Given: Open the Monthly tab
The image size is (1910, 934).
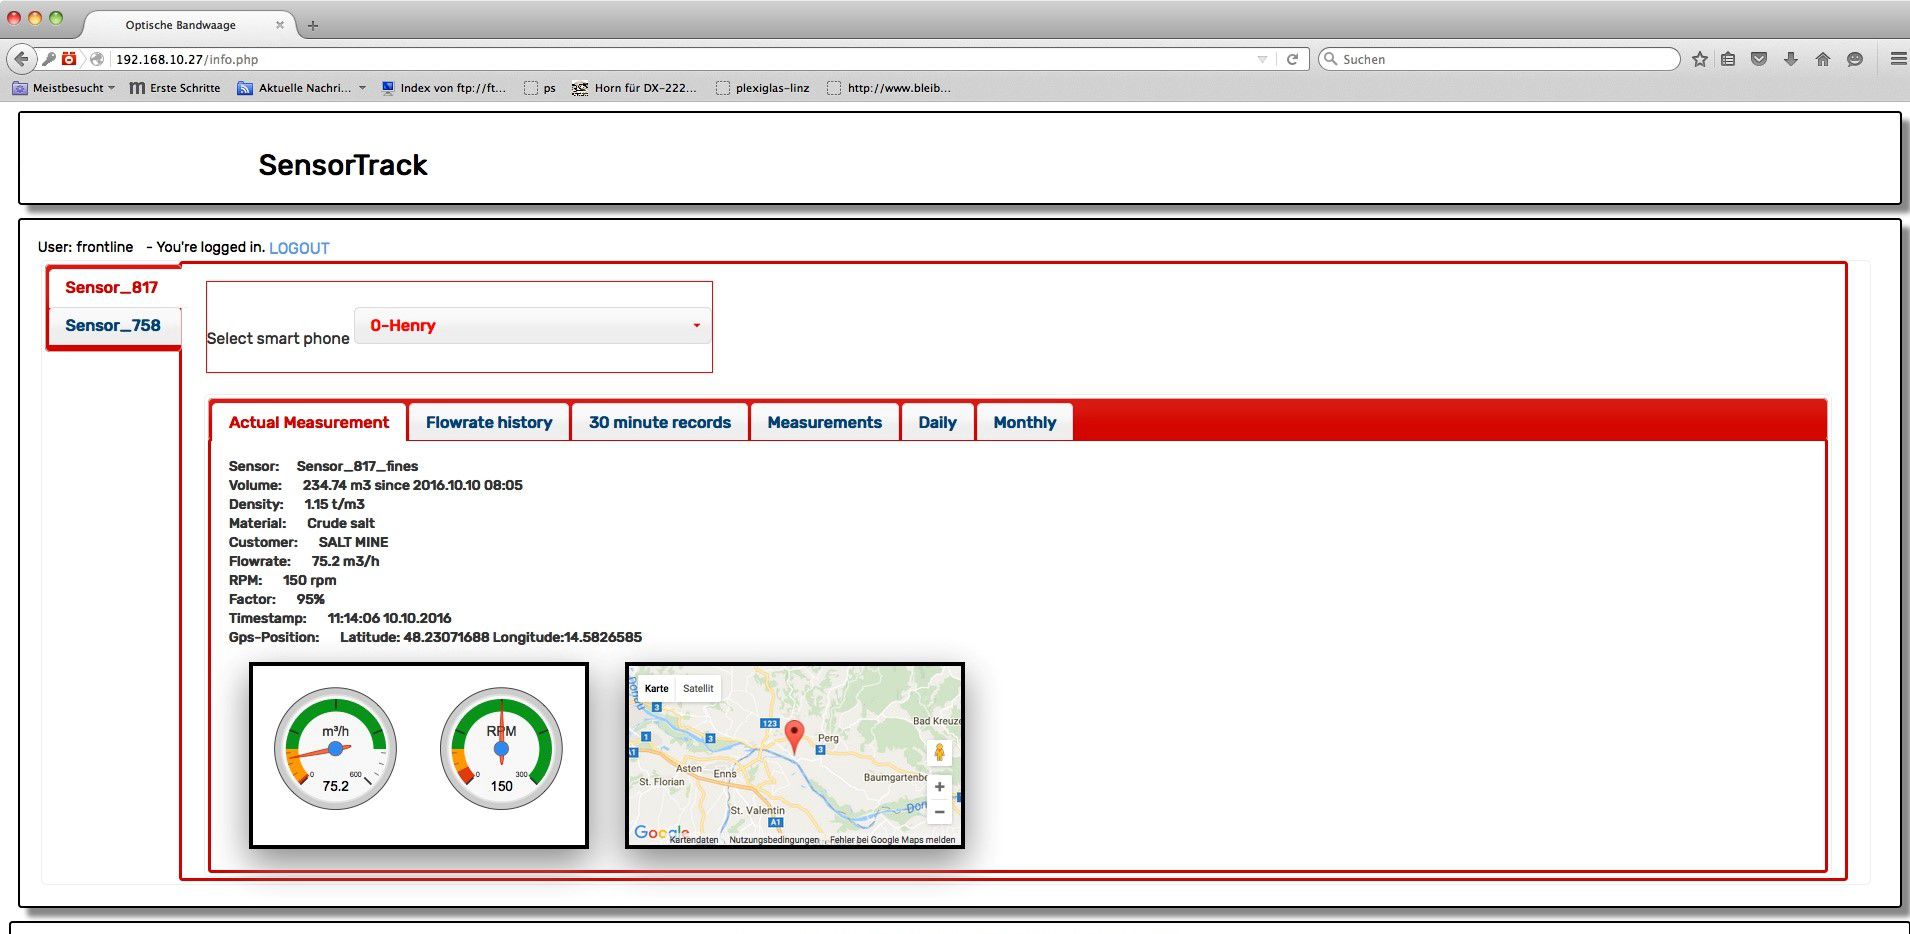Looking at the screenshot, I should 1025,422.
